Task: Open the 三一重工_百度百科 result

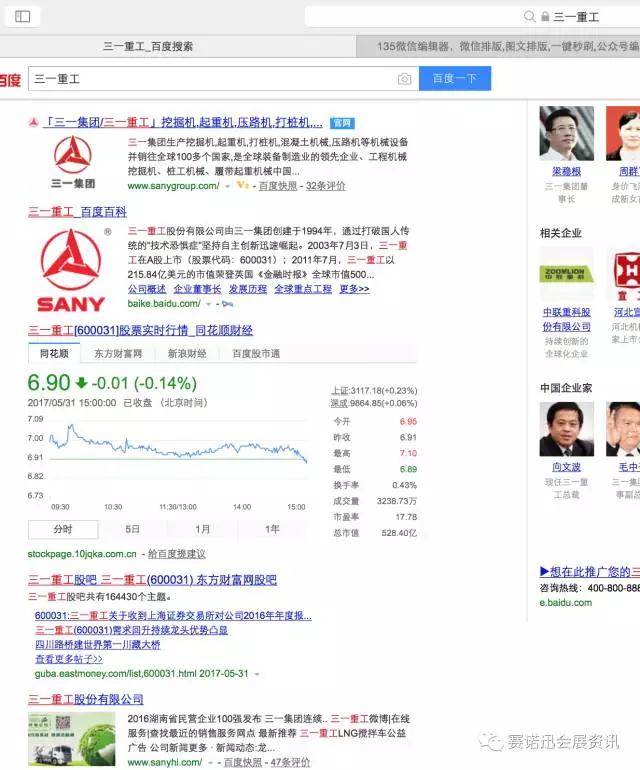Action: click(x=77, y=212)
